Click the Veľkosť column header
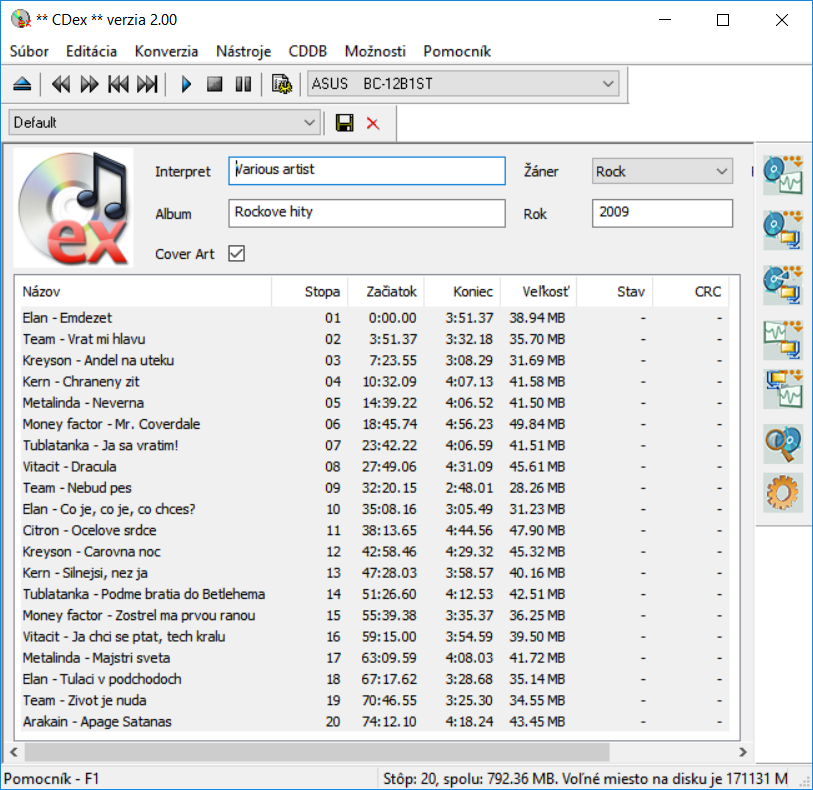 point(538,292)
